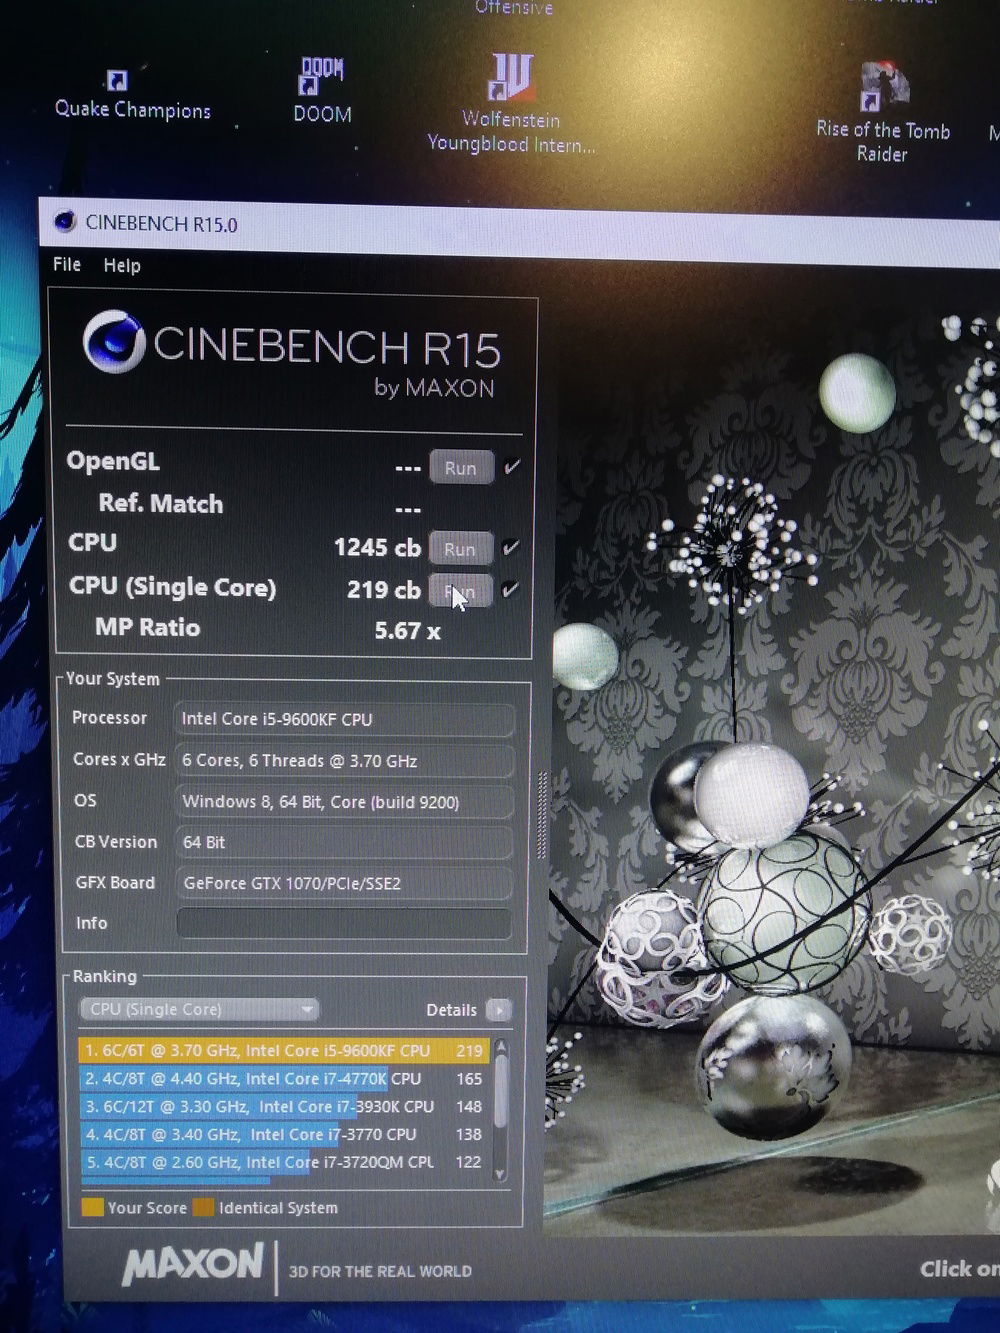Run the OpenGL benchmark
The height and width of the screenshot is (1333, 1000).
coord(461,468)
